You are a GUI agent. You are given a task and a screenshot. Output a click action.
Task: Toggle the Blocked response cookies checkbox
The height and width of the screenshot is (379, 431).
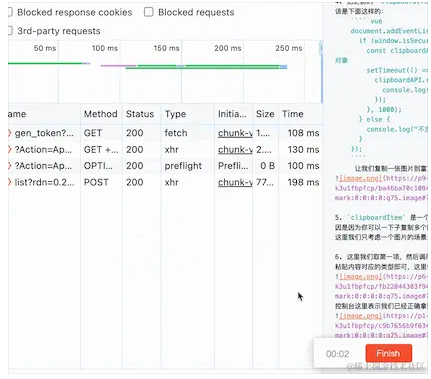click(x=10, y=12)
